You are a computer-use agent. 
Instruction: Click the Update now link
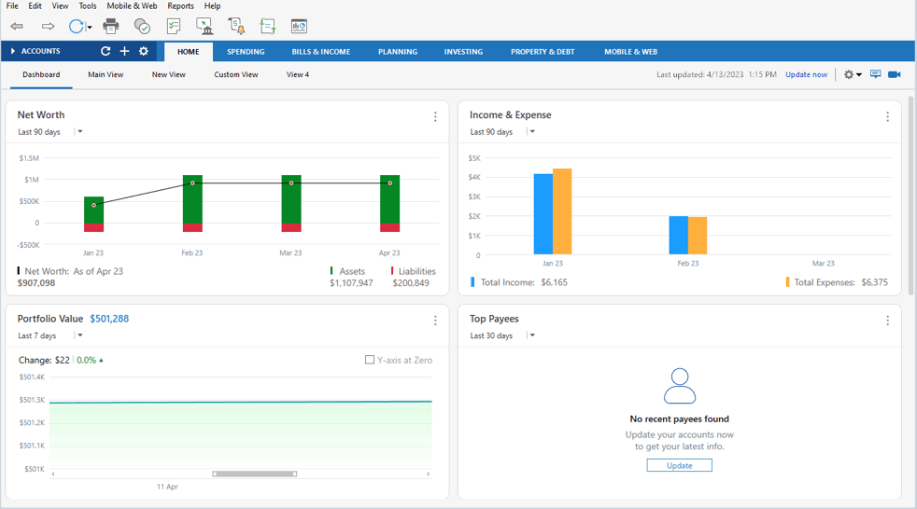coord(806,75)
